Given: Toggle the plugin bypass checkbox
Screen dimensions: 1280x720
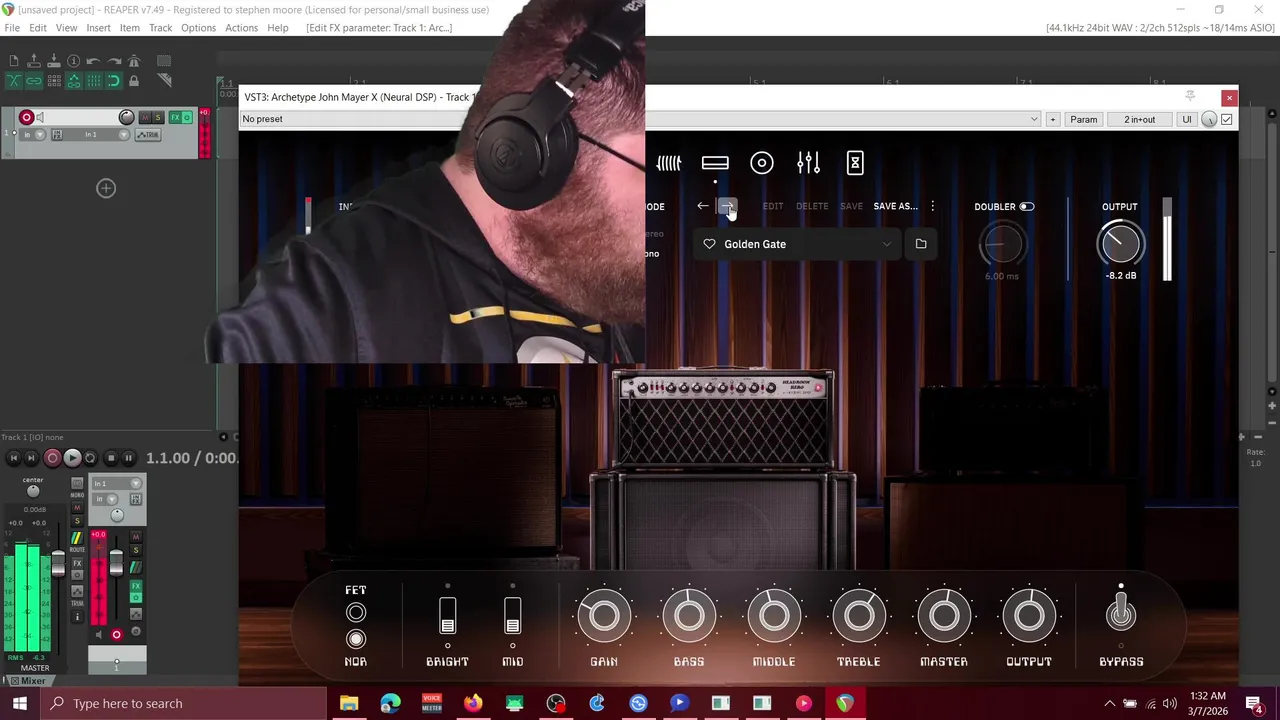Looking at the screenshot, I should point(1227,119).
